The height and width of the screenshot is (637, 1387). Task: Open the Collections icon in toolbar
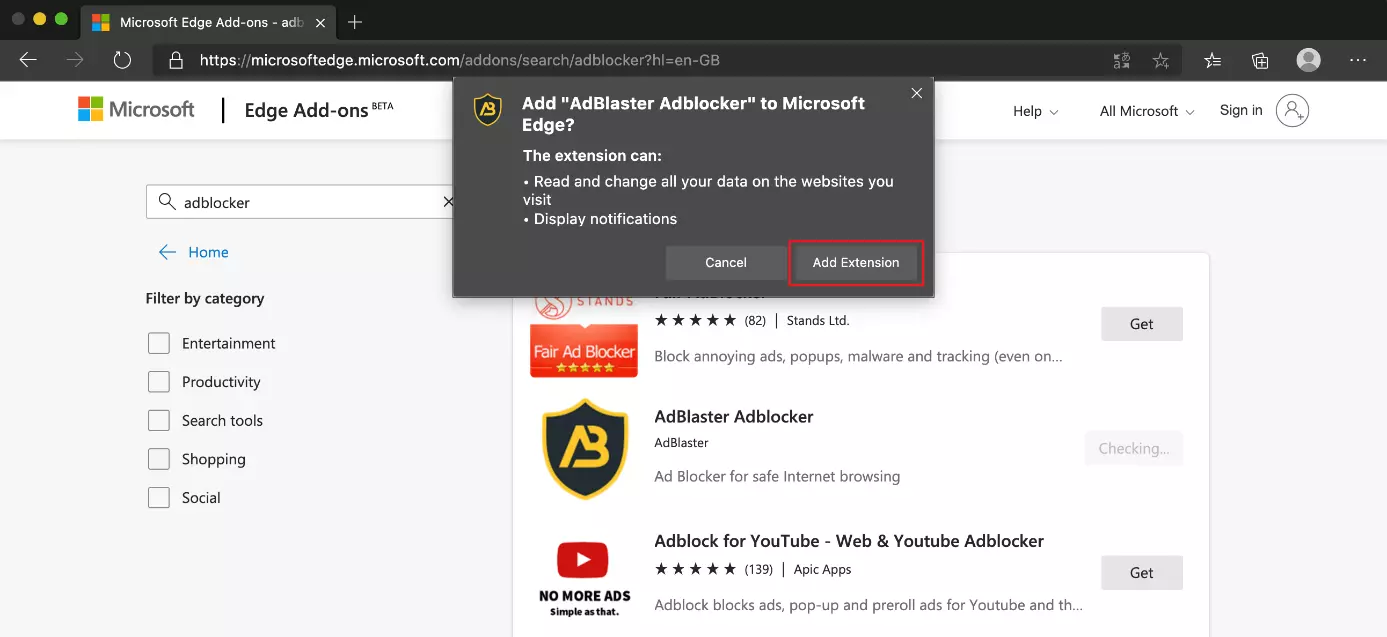coord(1260,61)
